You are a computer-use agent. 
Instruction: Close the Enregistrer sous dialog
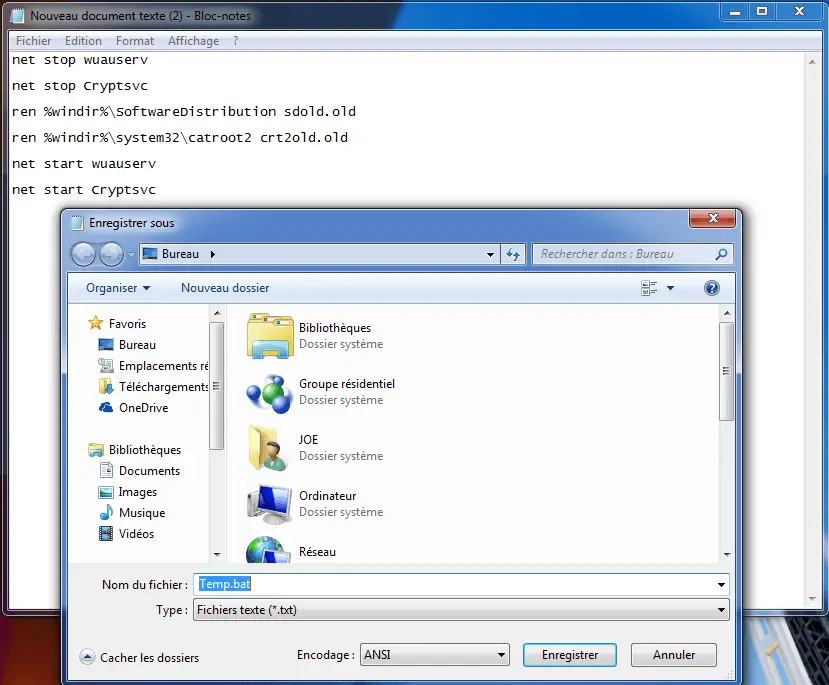point(712,218)
